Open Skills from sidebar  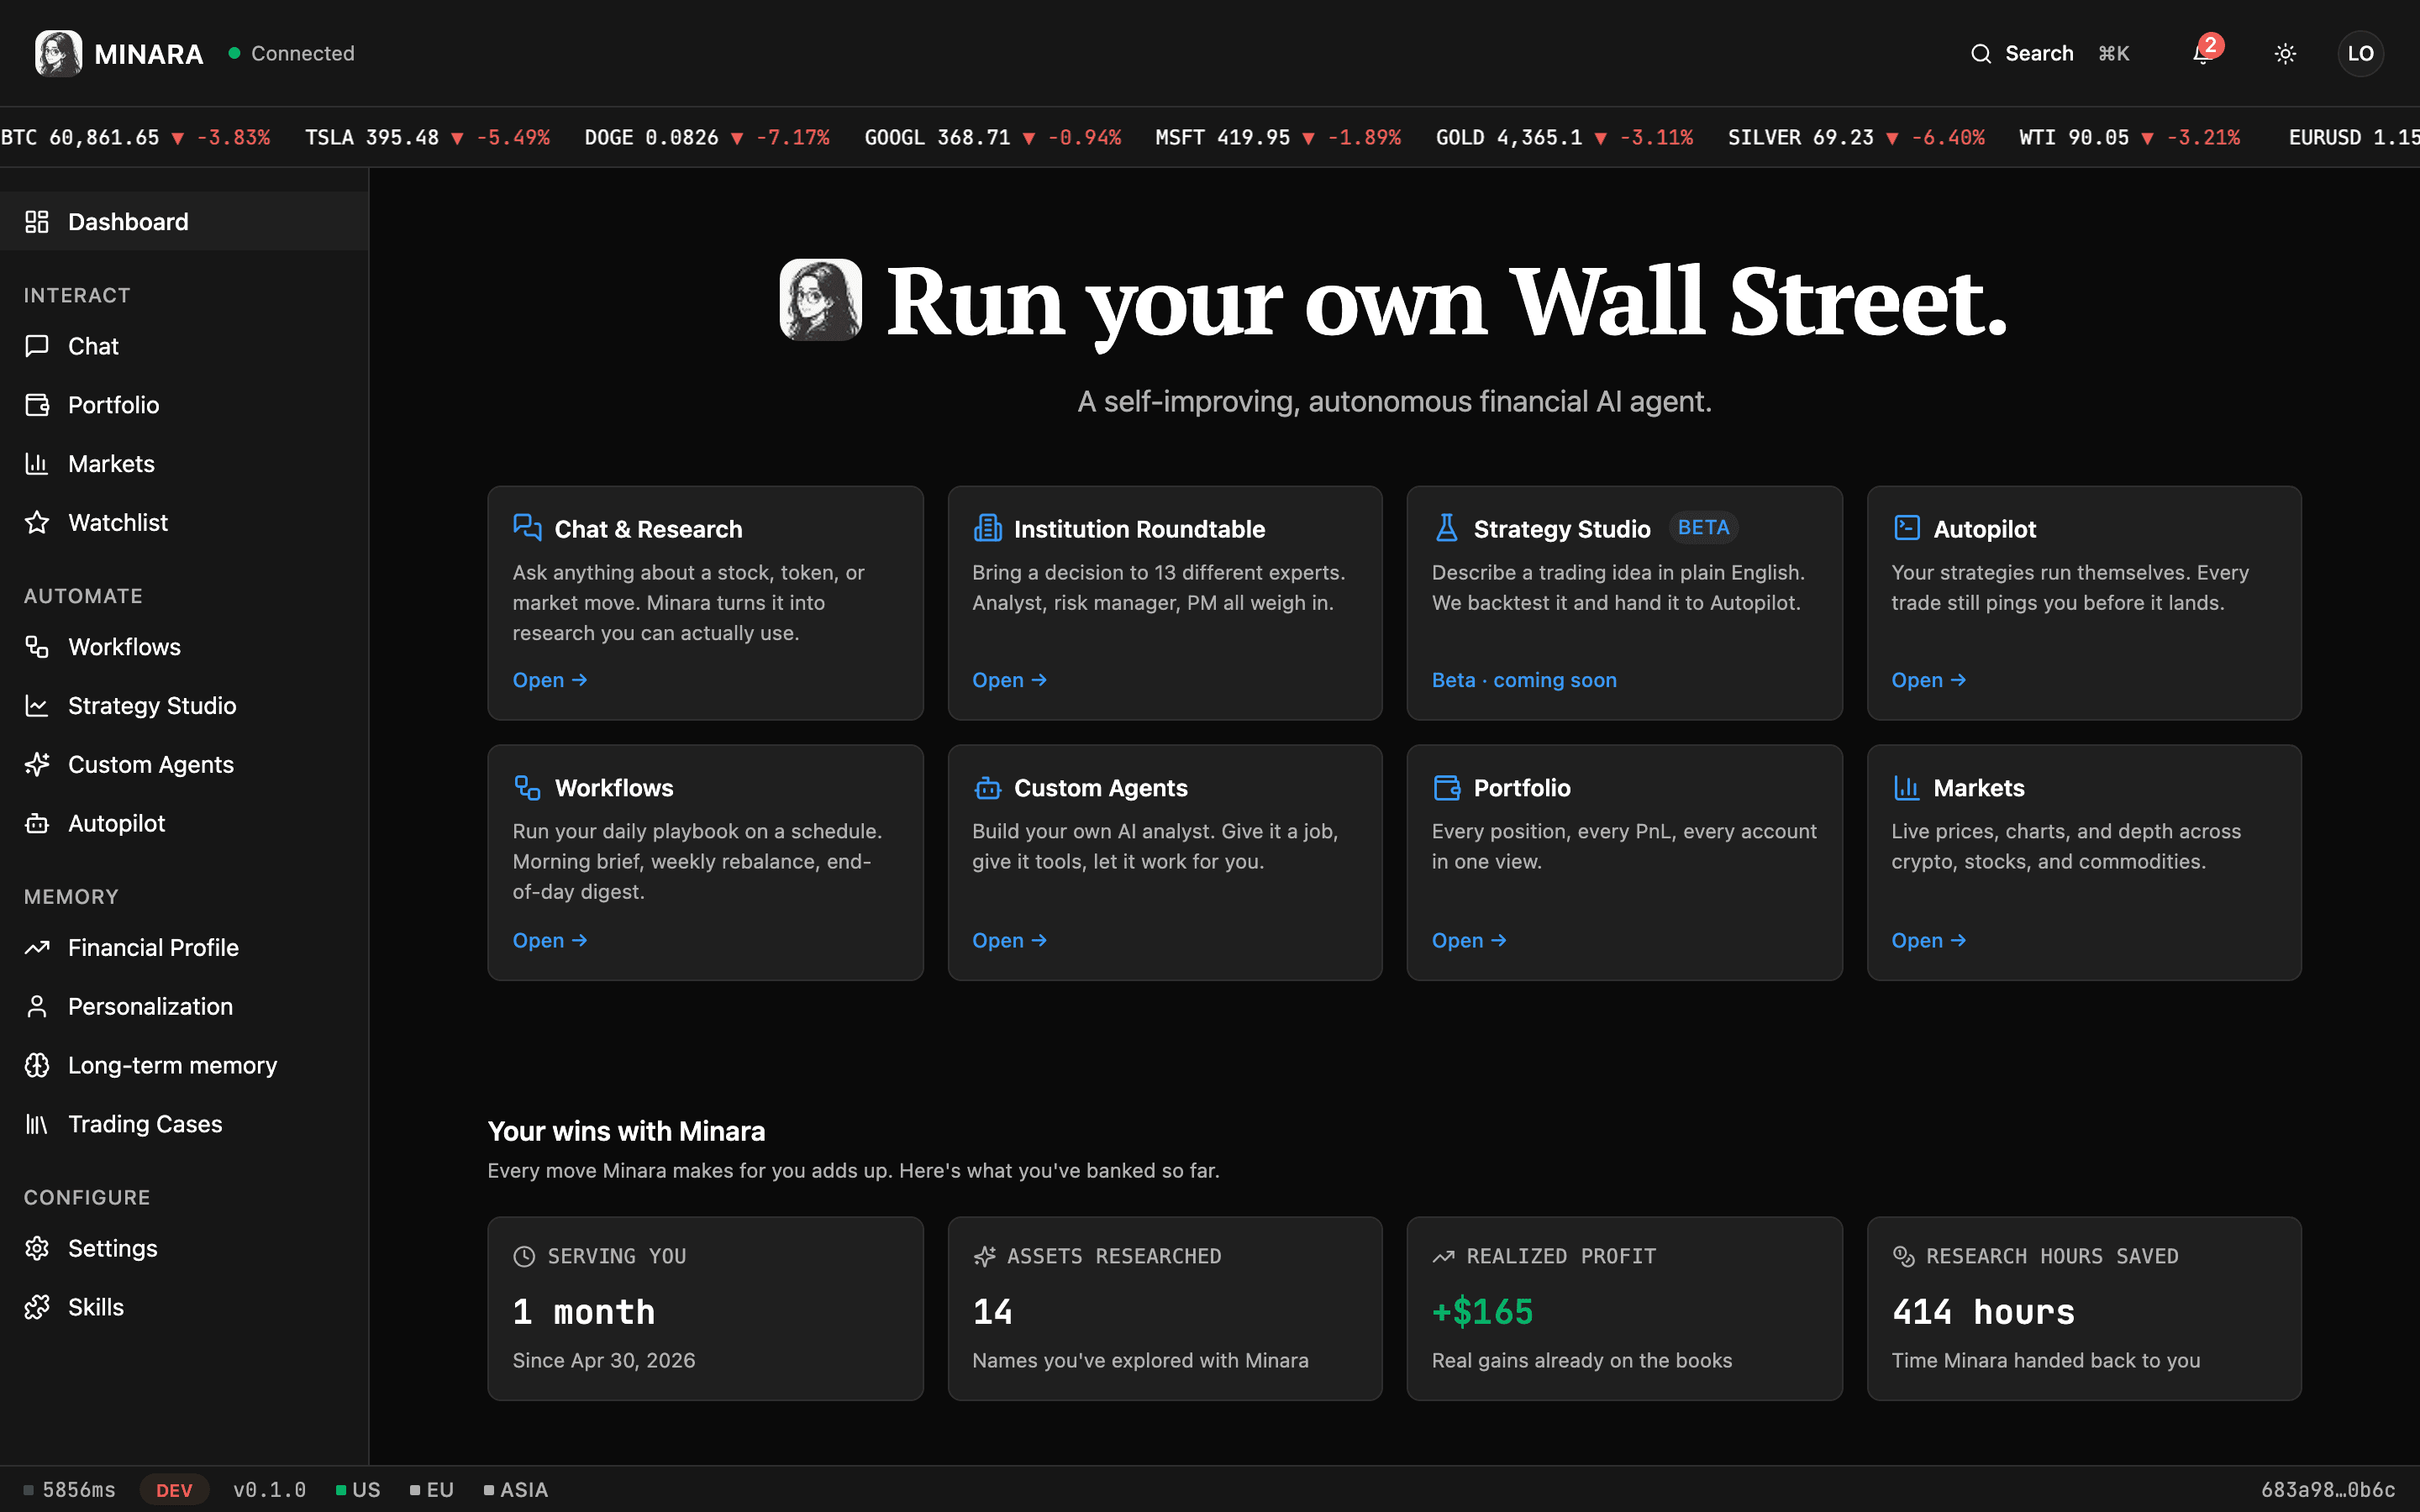(x=184, y=1308)
